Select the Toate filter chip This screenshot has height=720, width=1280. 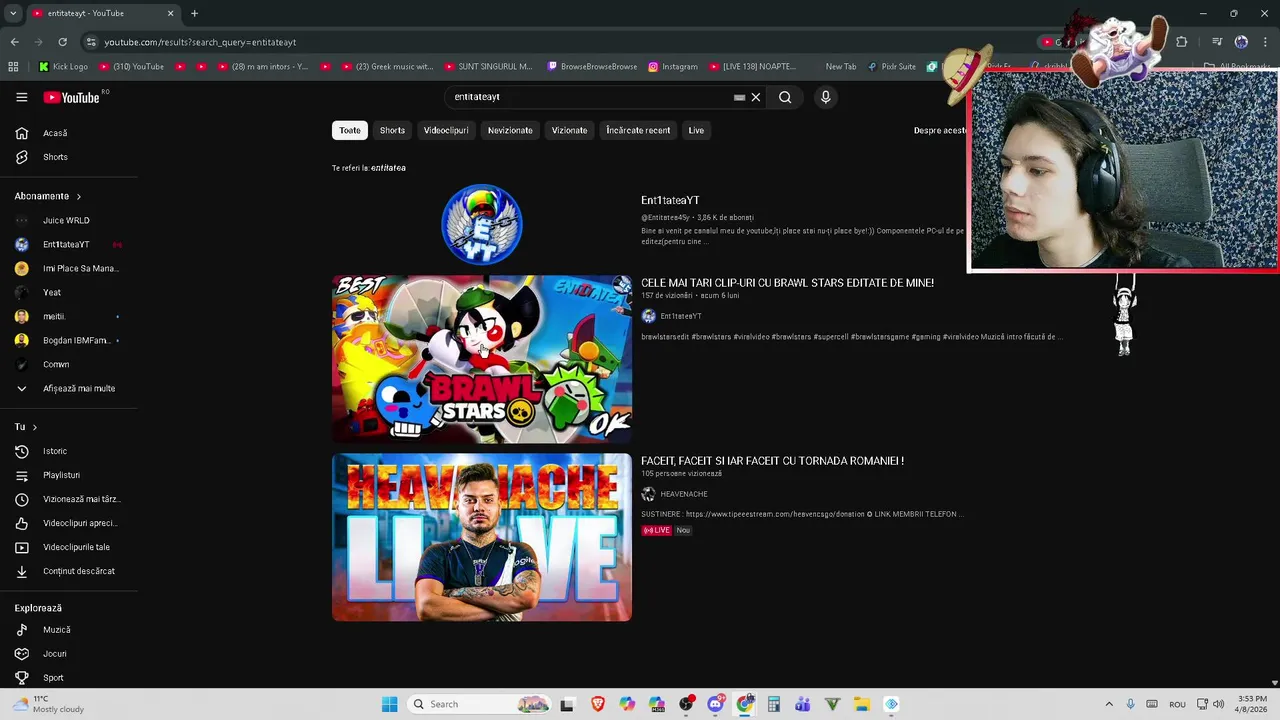tap(350, 130)
